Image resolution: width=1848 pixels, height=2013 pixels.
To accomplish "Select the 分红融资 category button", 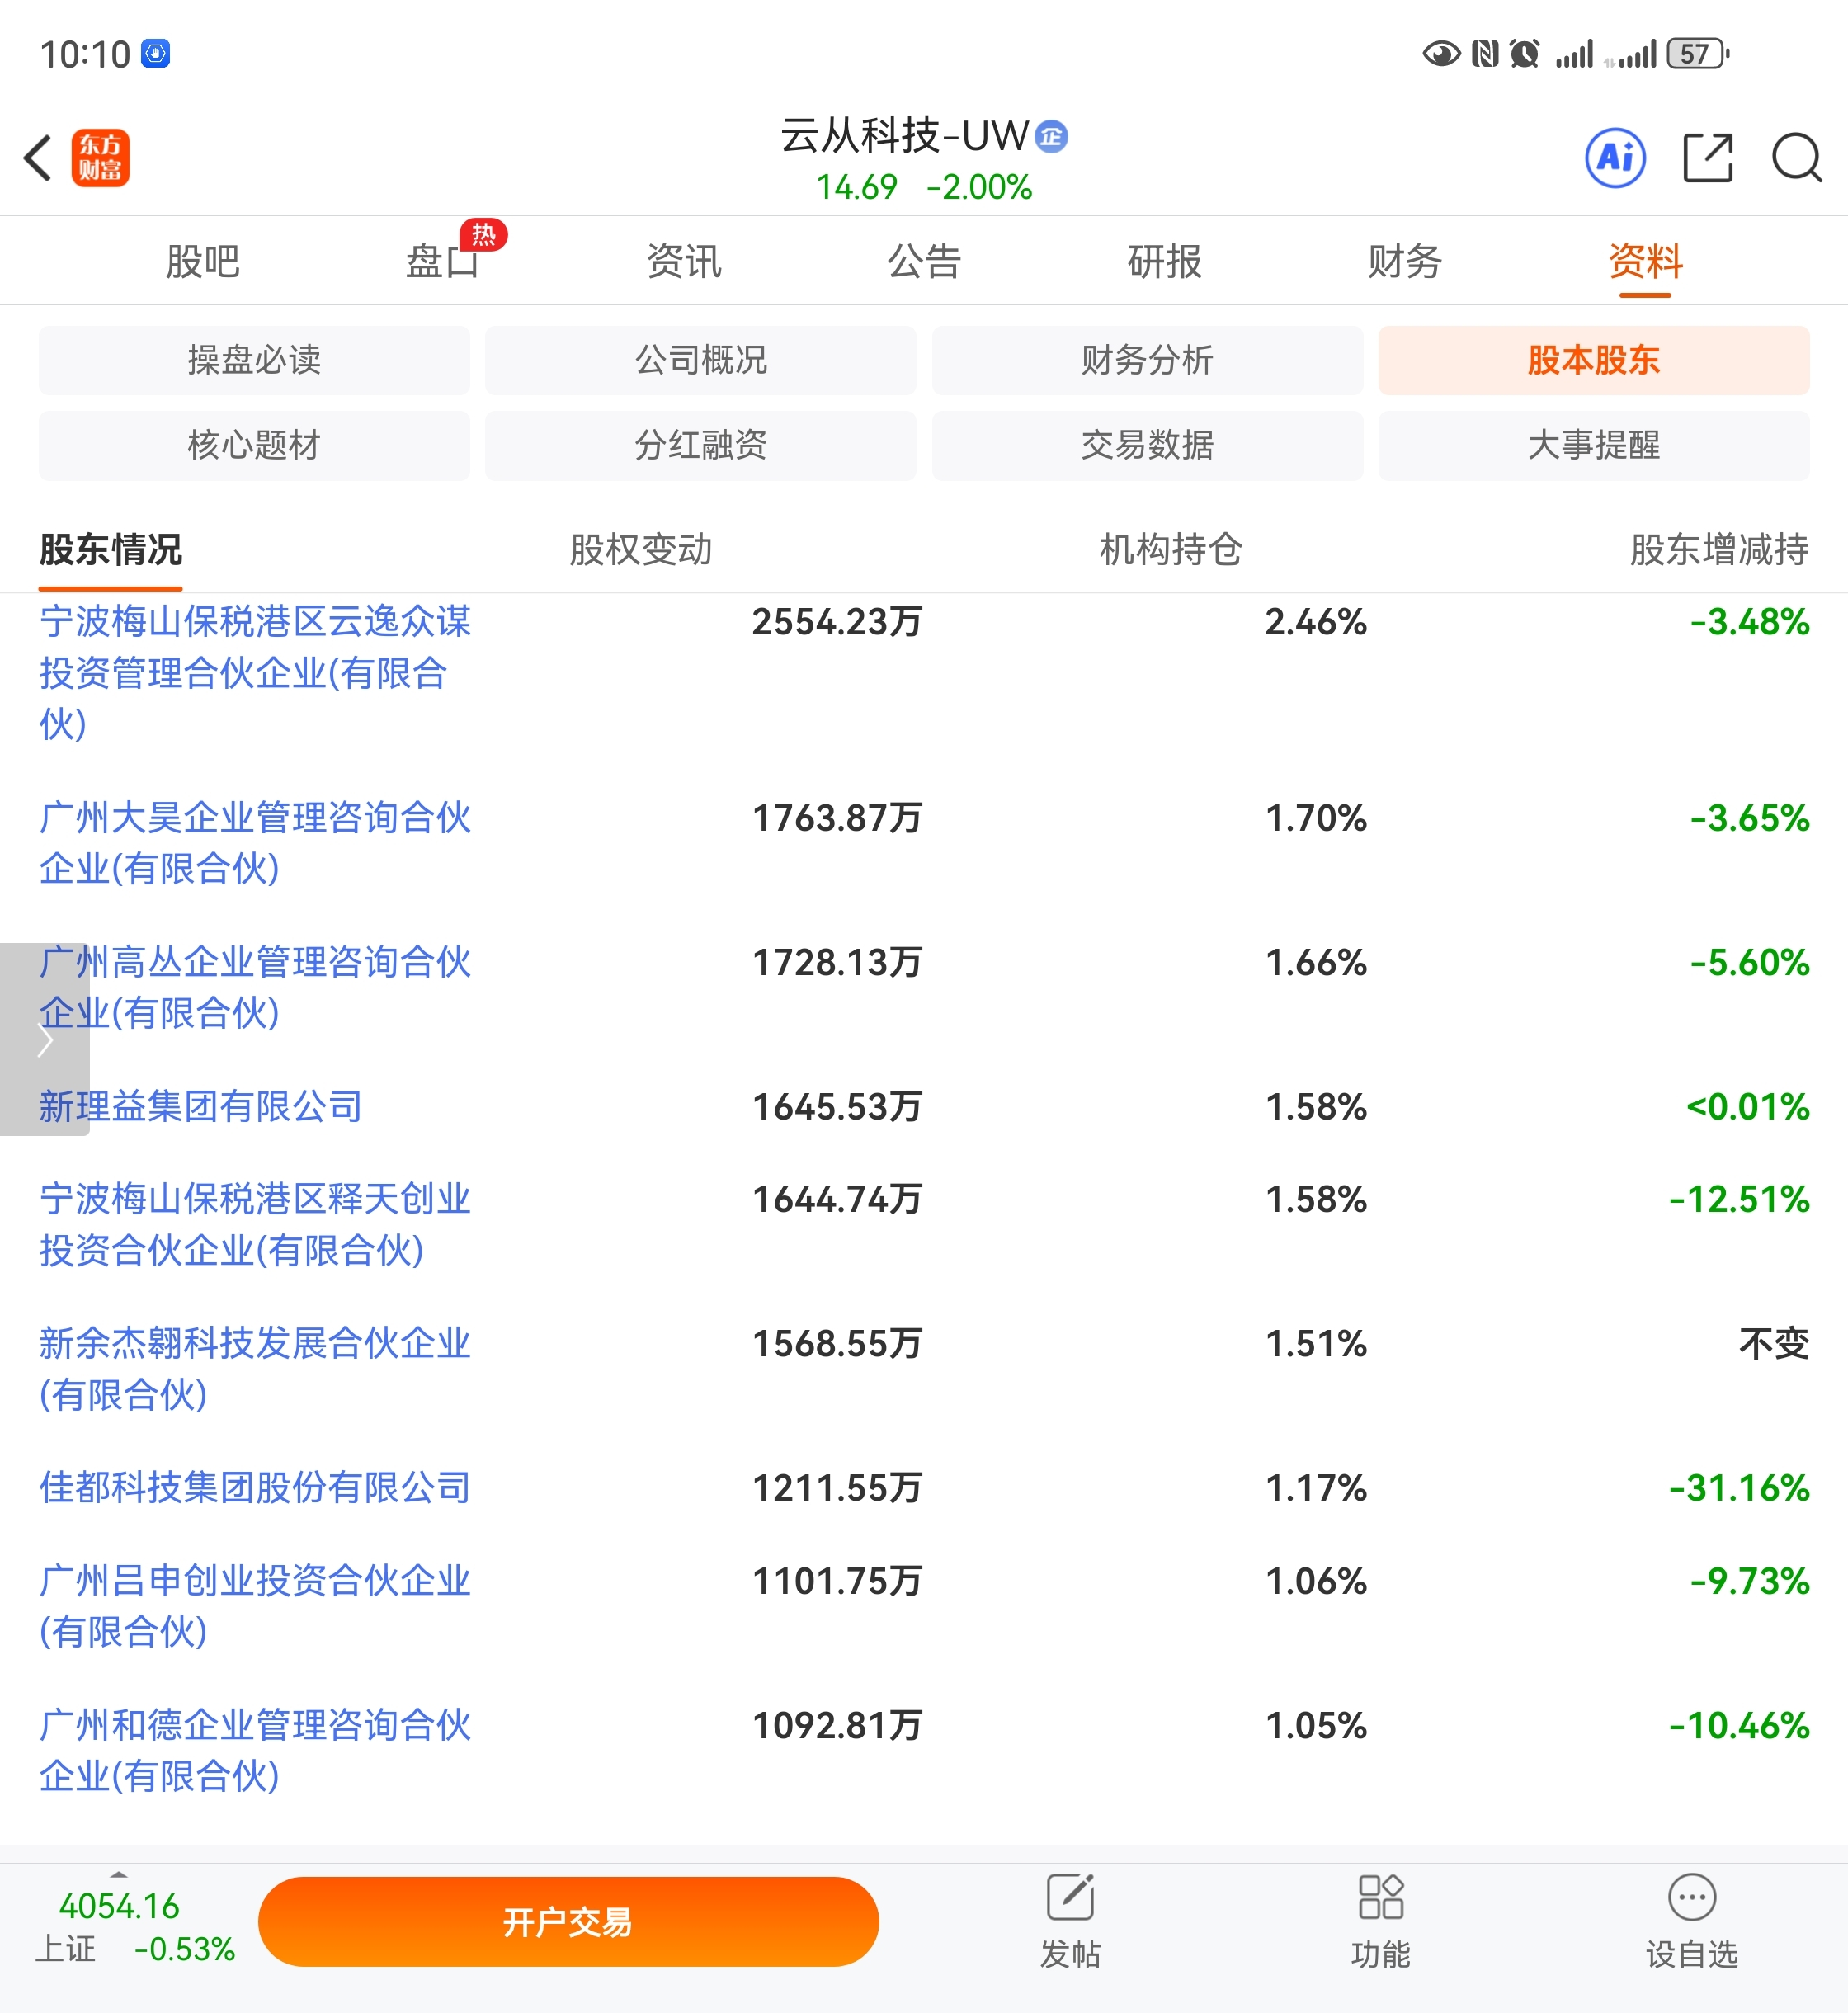I will pos(700,445).
